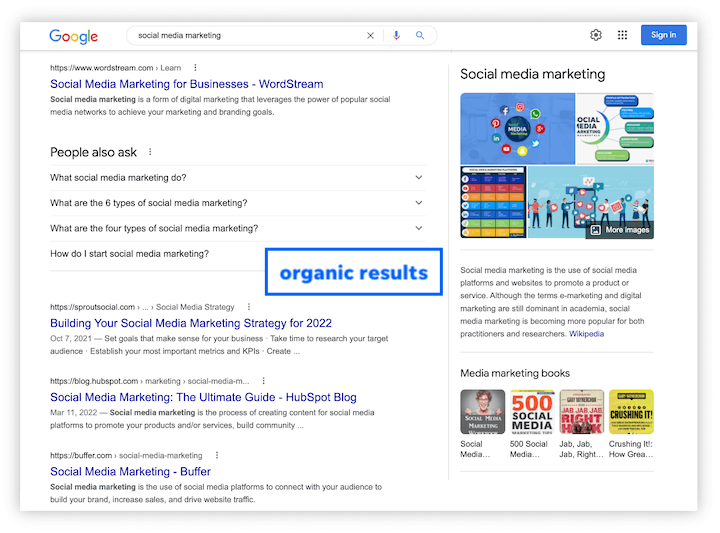The image size is (720, 533).
Task: Open the 500 Social Media book cover
Action: tap(532, 412)
